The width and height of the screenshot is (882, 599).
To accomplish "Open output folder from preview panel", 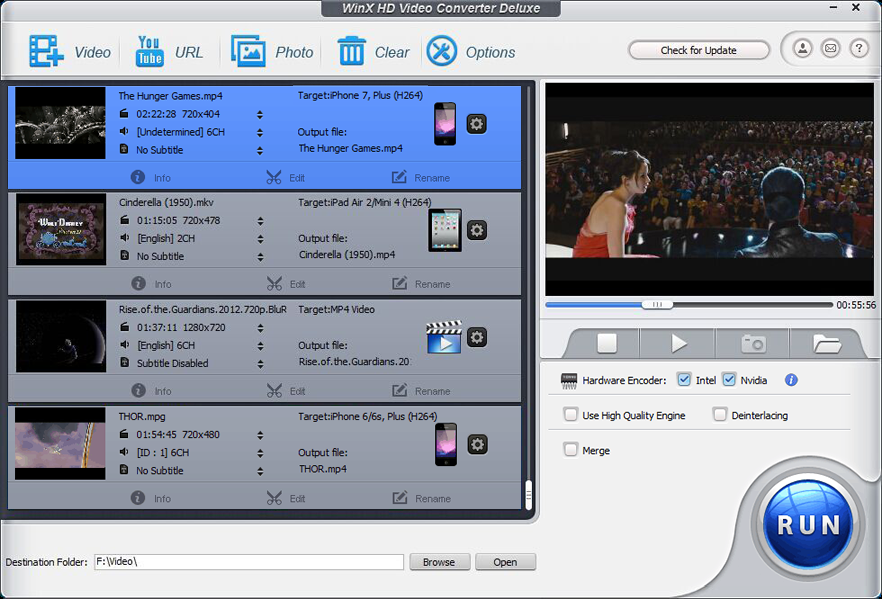I will pos(827,344).
